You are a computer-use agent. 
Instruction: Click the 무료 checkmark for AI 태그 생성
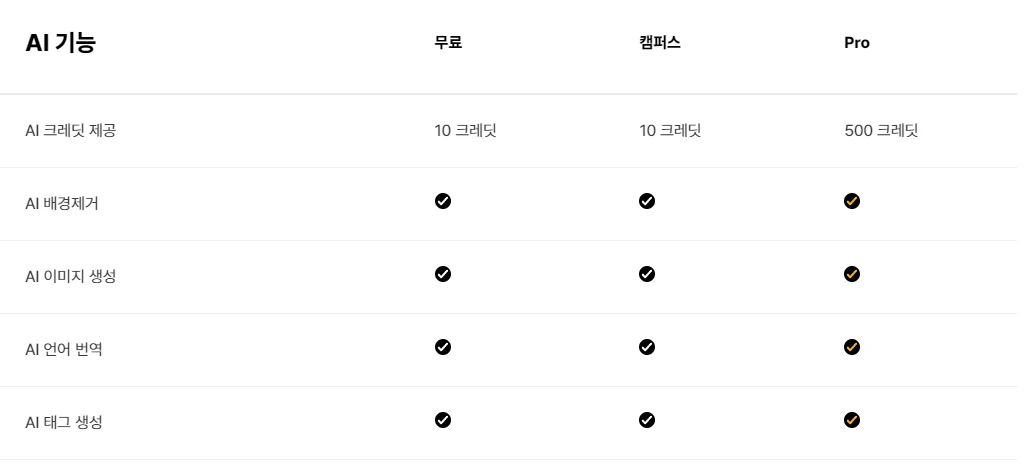(443, 420)
